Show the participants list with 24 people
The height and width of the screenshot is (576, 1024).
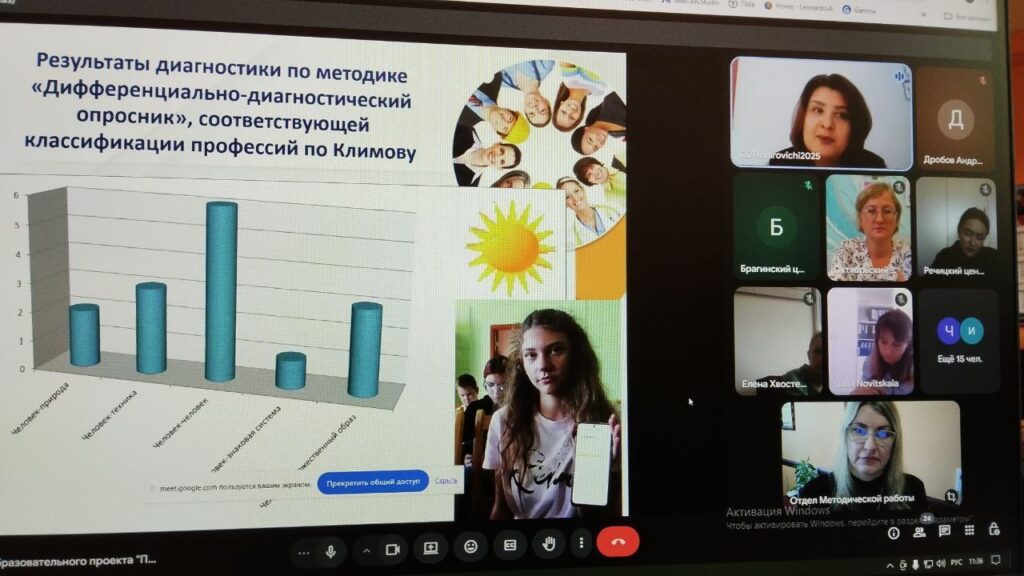coord(918,532)
